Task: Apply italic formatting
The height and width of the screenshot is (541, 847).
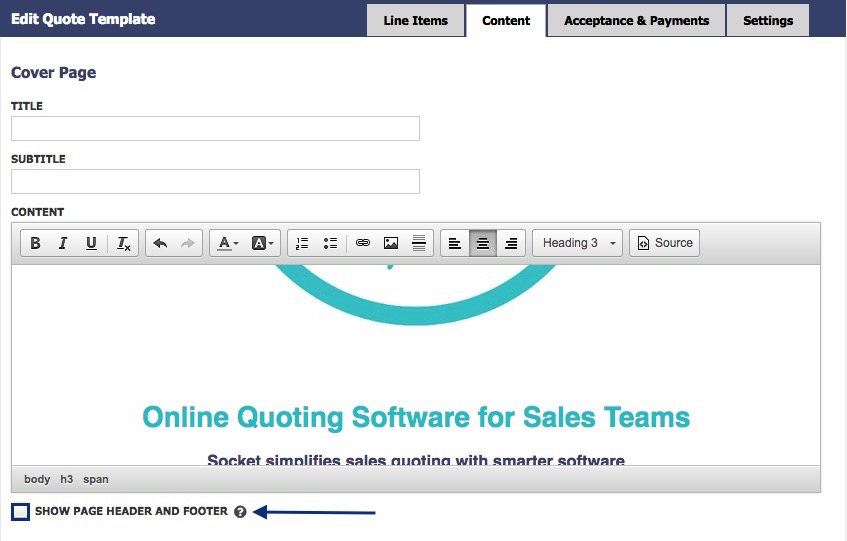Action: (x=63, y=243)
